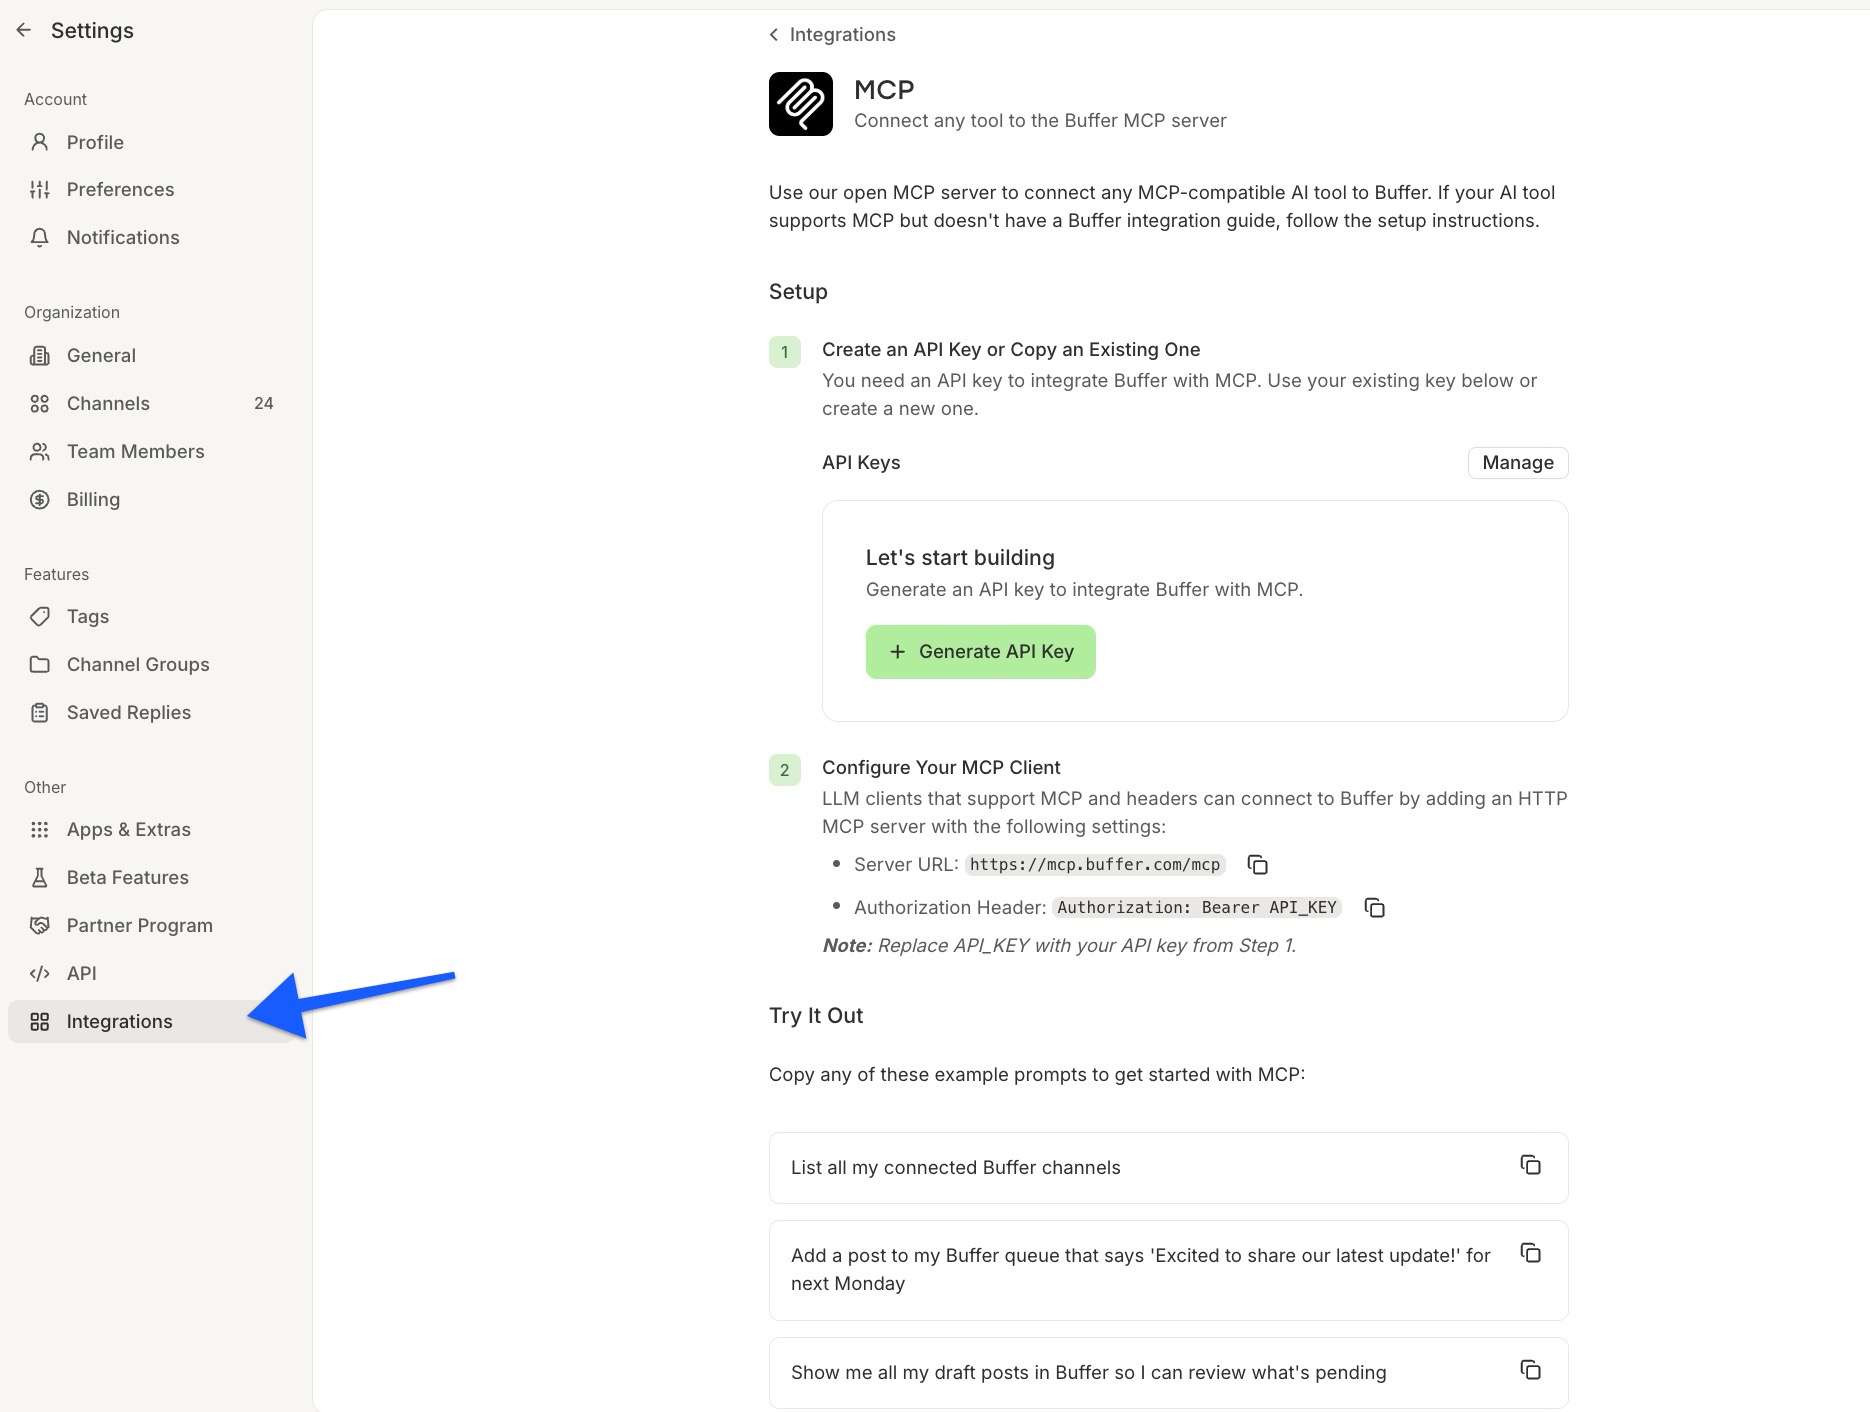Copy the 'Excited to share our latest update' prompt
The image size is (1870, 1412).
1530,1253
